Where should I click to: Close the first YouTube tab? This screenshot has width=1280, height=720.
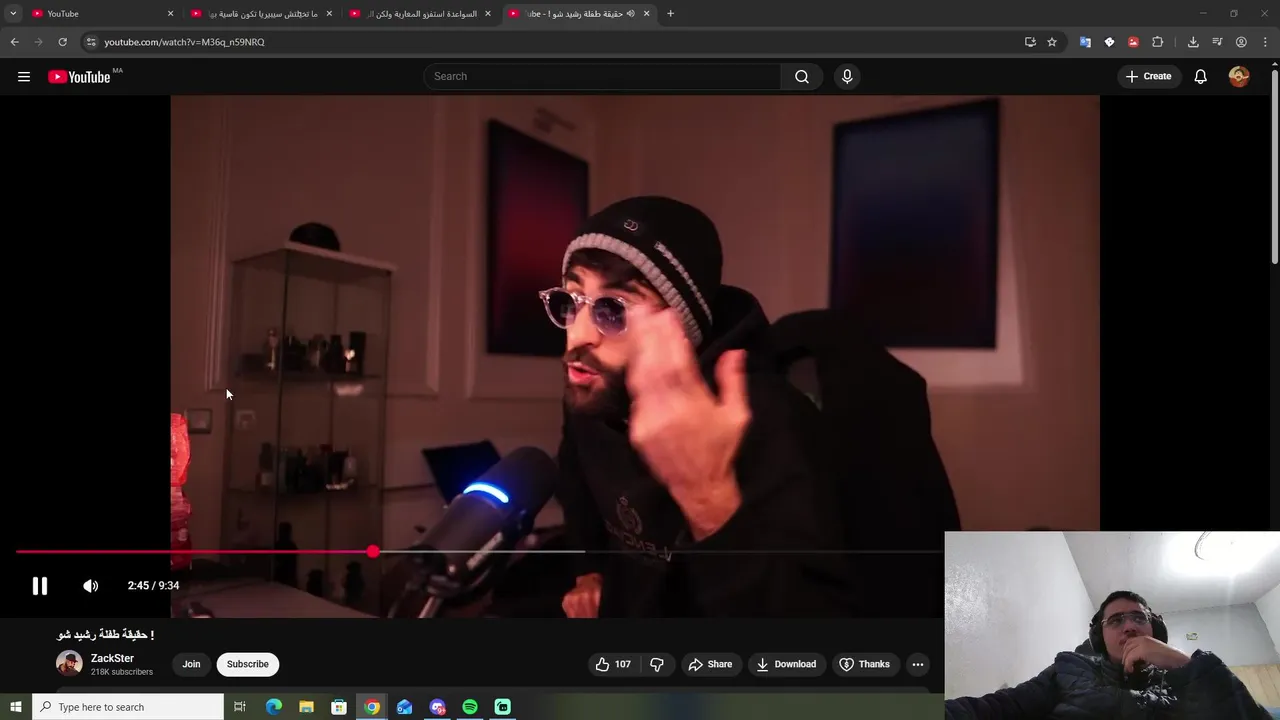[170, 14]
